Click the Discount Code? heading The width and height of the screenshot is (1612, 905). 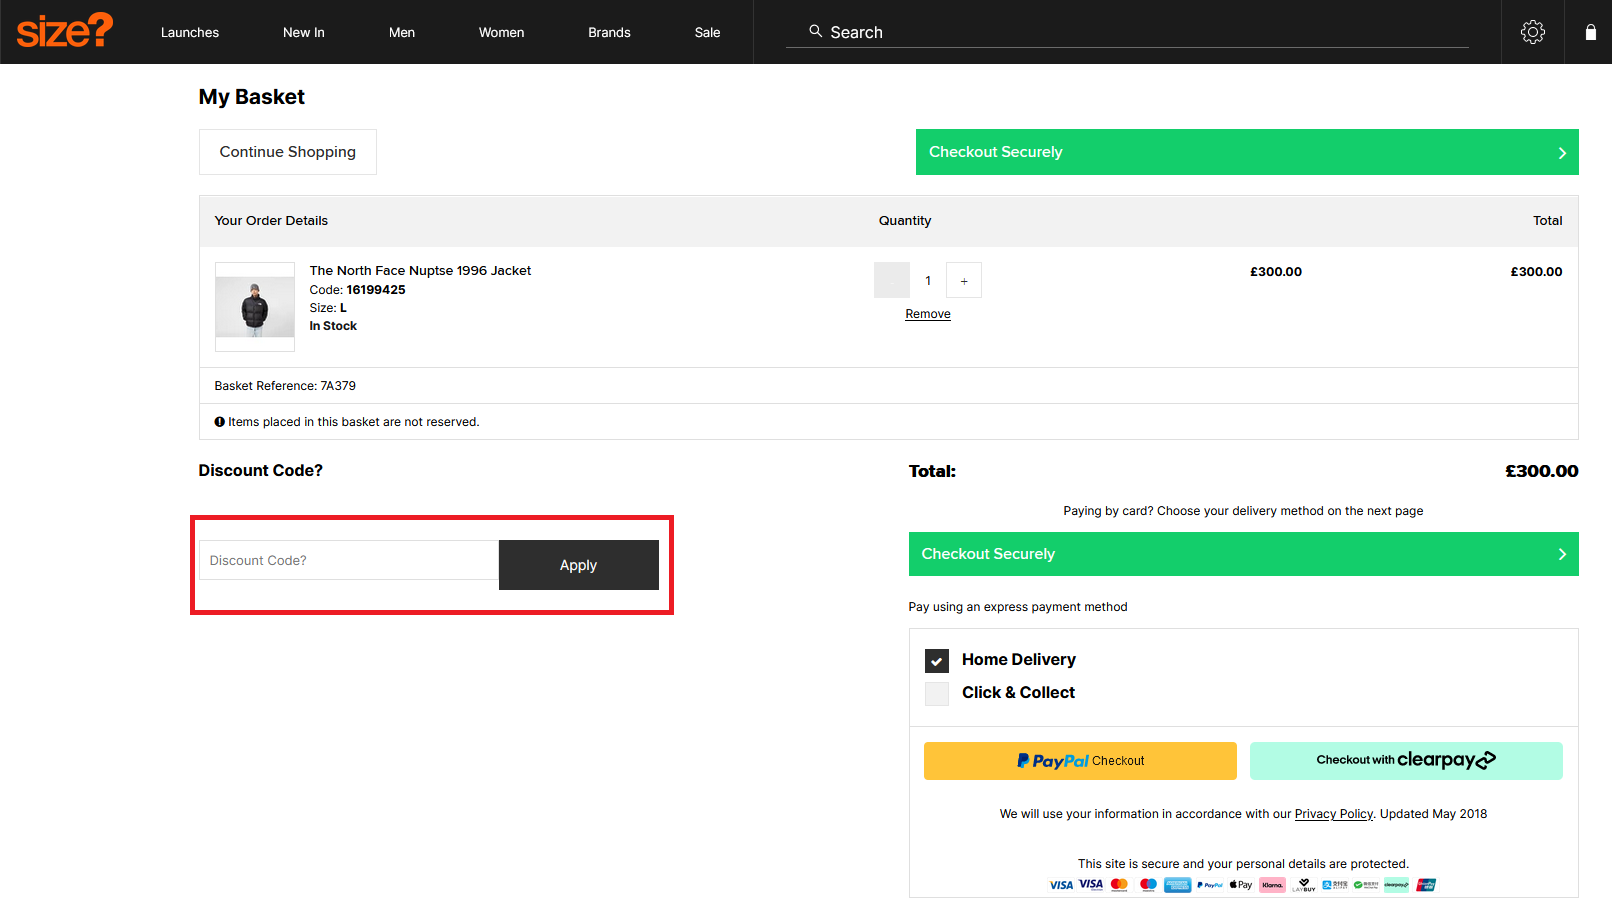pyautogui.click(x=260, y=471)
